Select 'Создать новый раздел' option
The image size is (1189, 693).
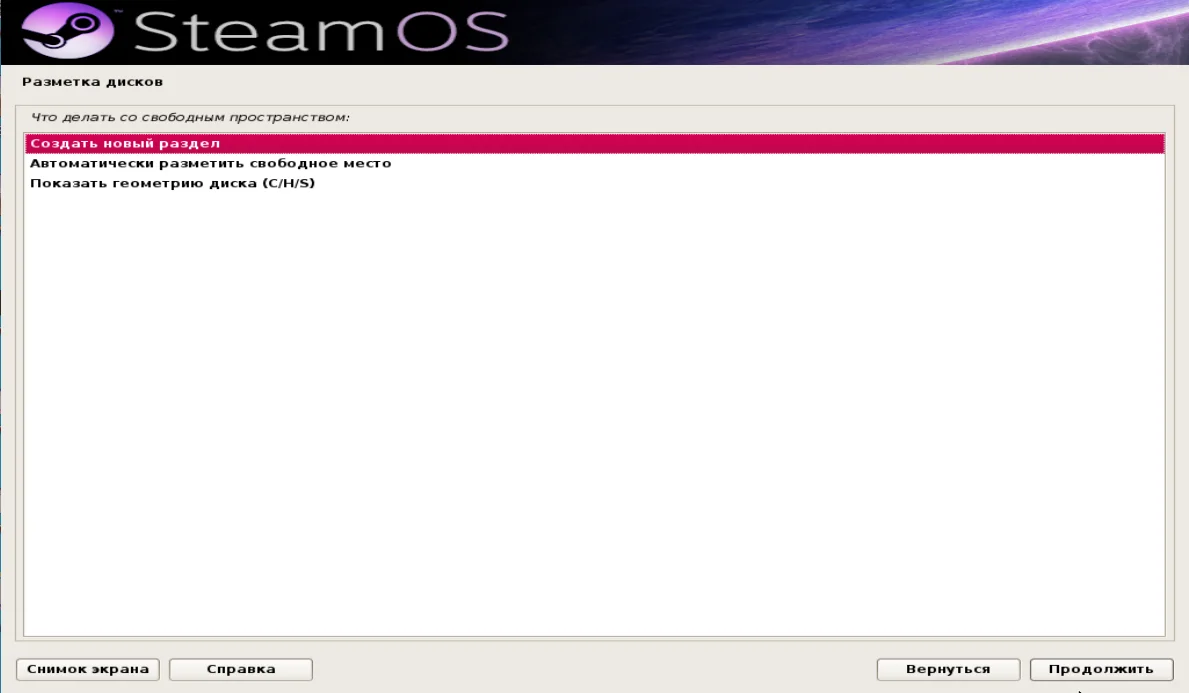[594, 143]
